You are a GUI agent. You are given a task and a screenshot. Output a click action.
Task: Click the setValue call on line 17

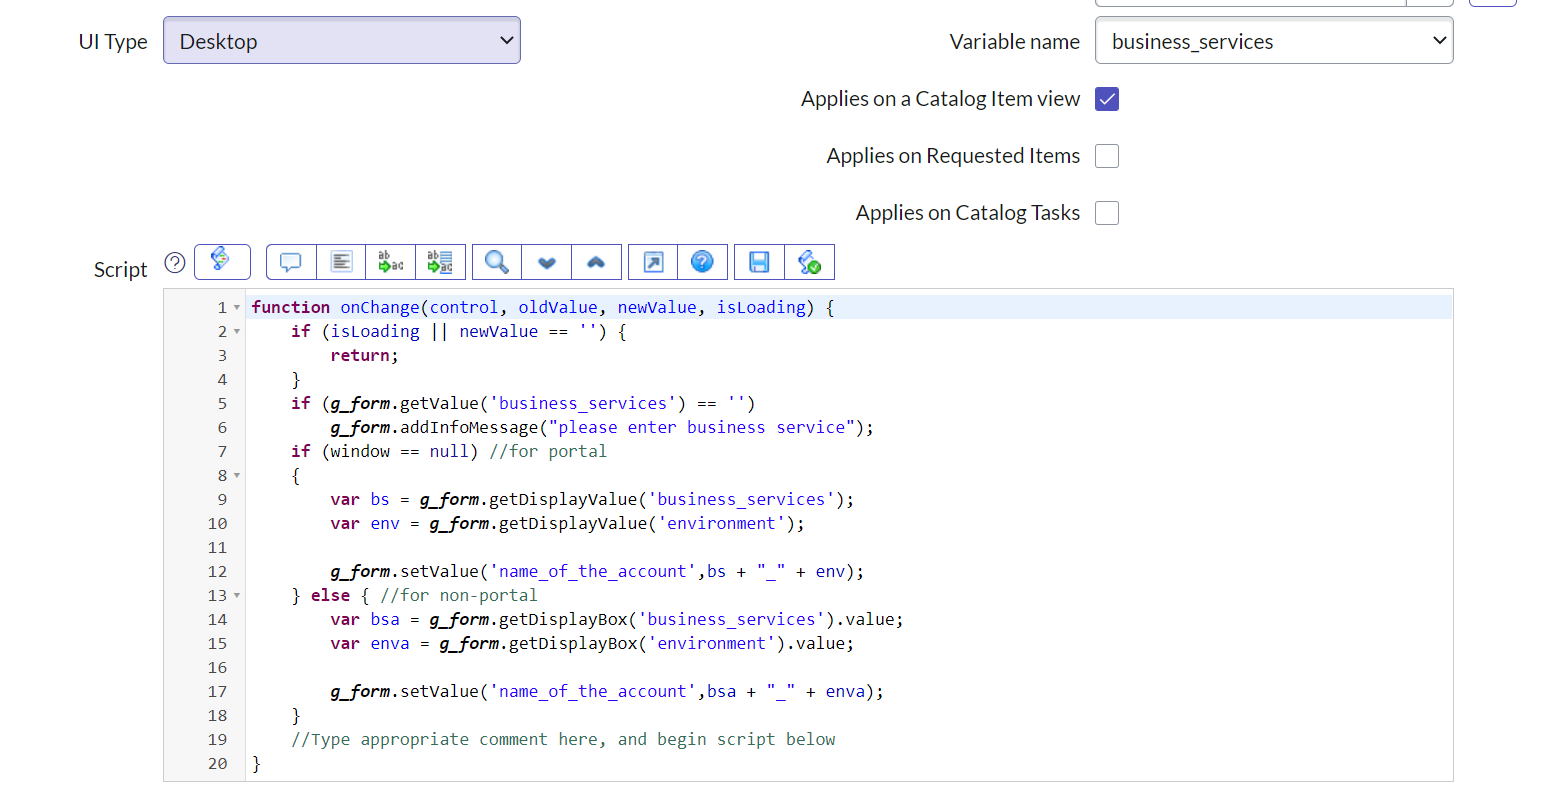tap(607, 692)
